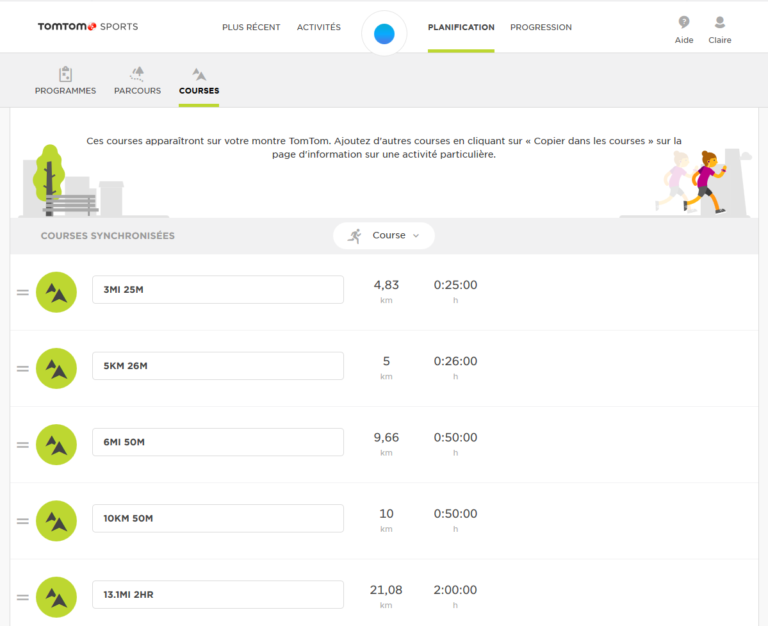The height and width of the screenshot is (626, 768).
Task: Switch to the Planification tab
Action: click(461, 27)
